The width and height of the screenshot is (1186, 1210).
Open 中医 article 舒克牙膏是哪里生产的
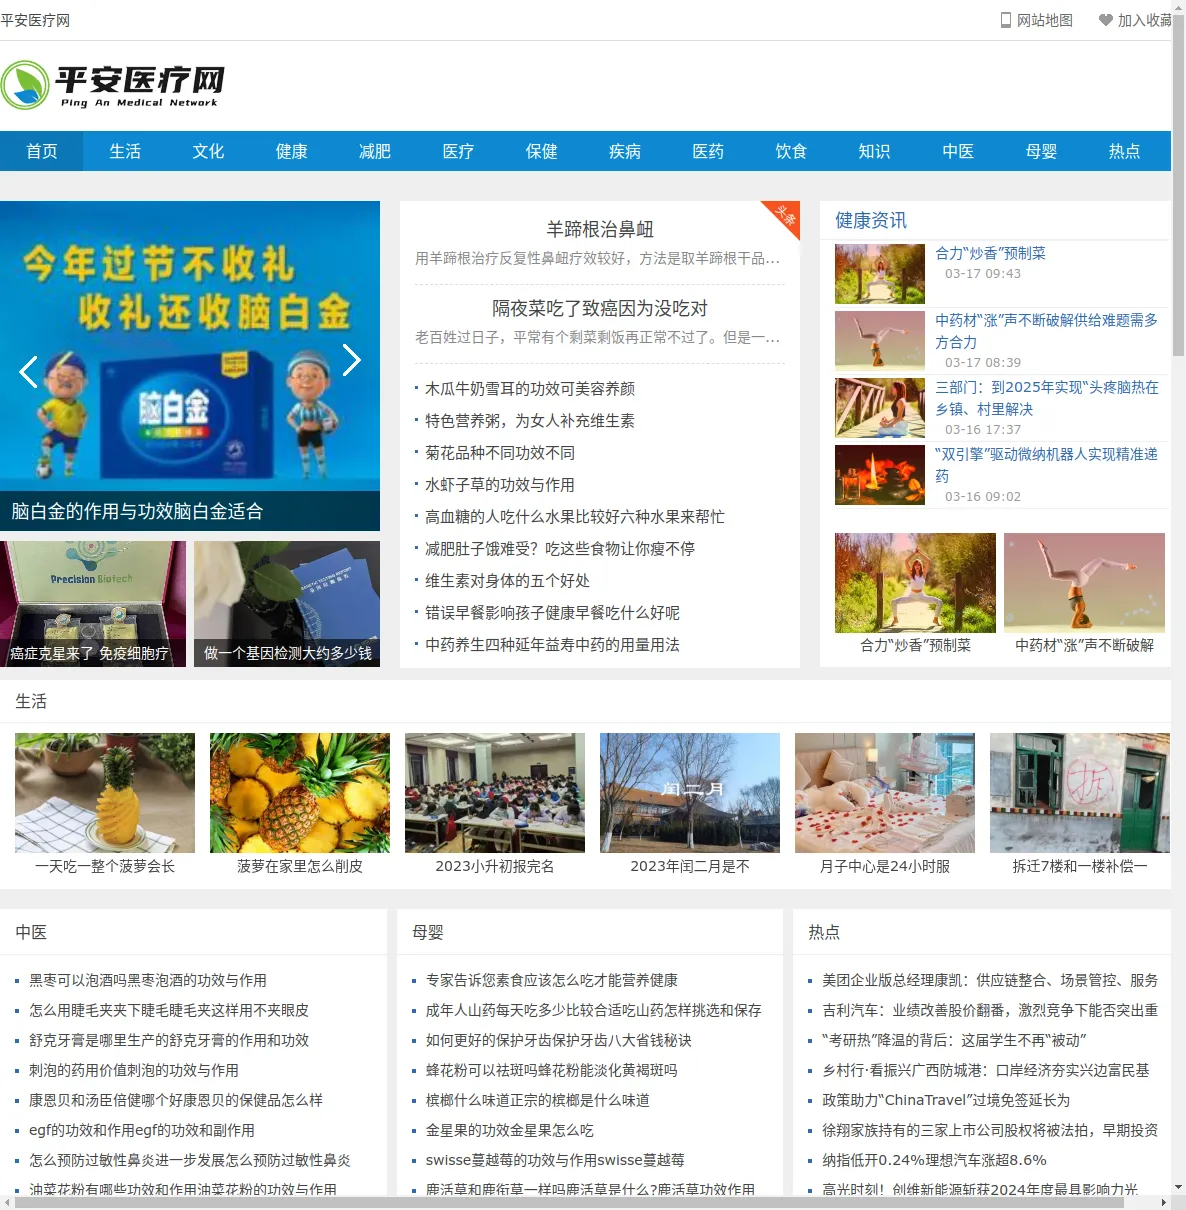click(x=169, y=1041)
